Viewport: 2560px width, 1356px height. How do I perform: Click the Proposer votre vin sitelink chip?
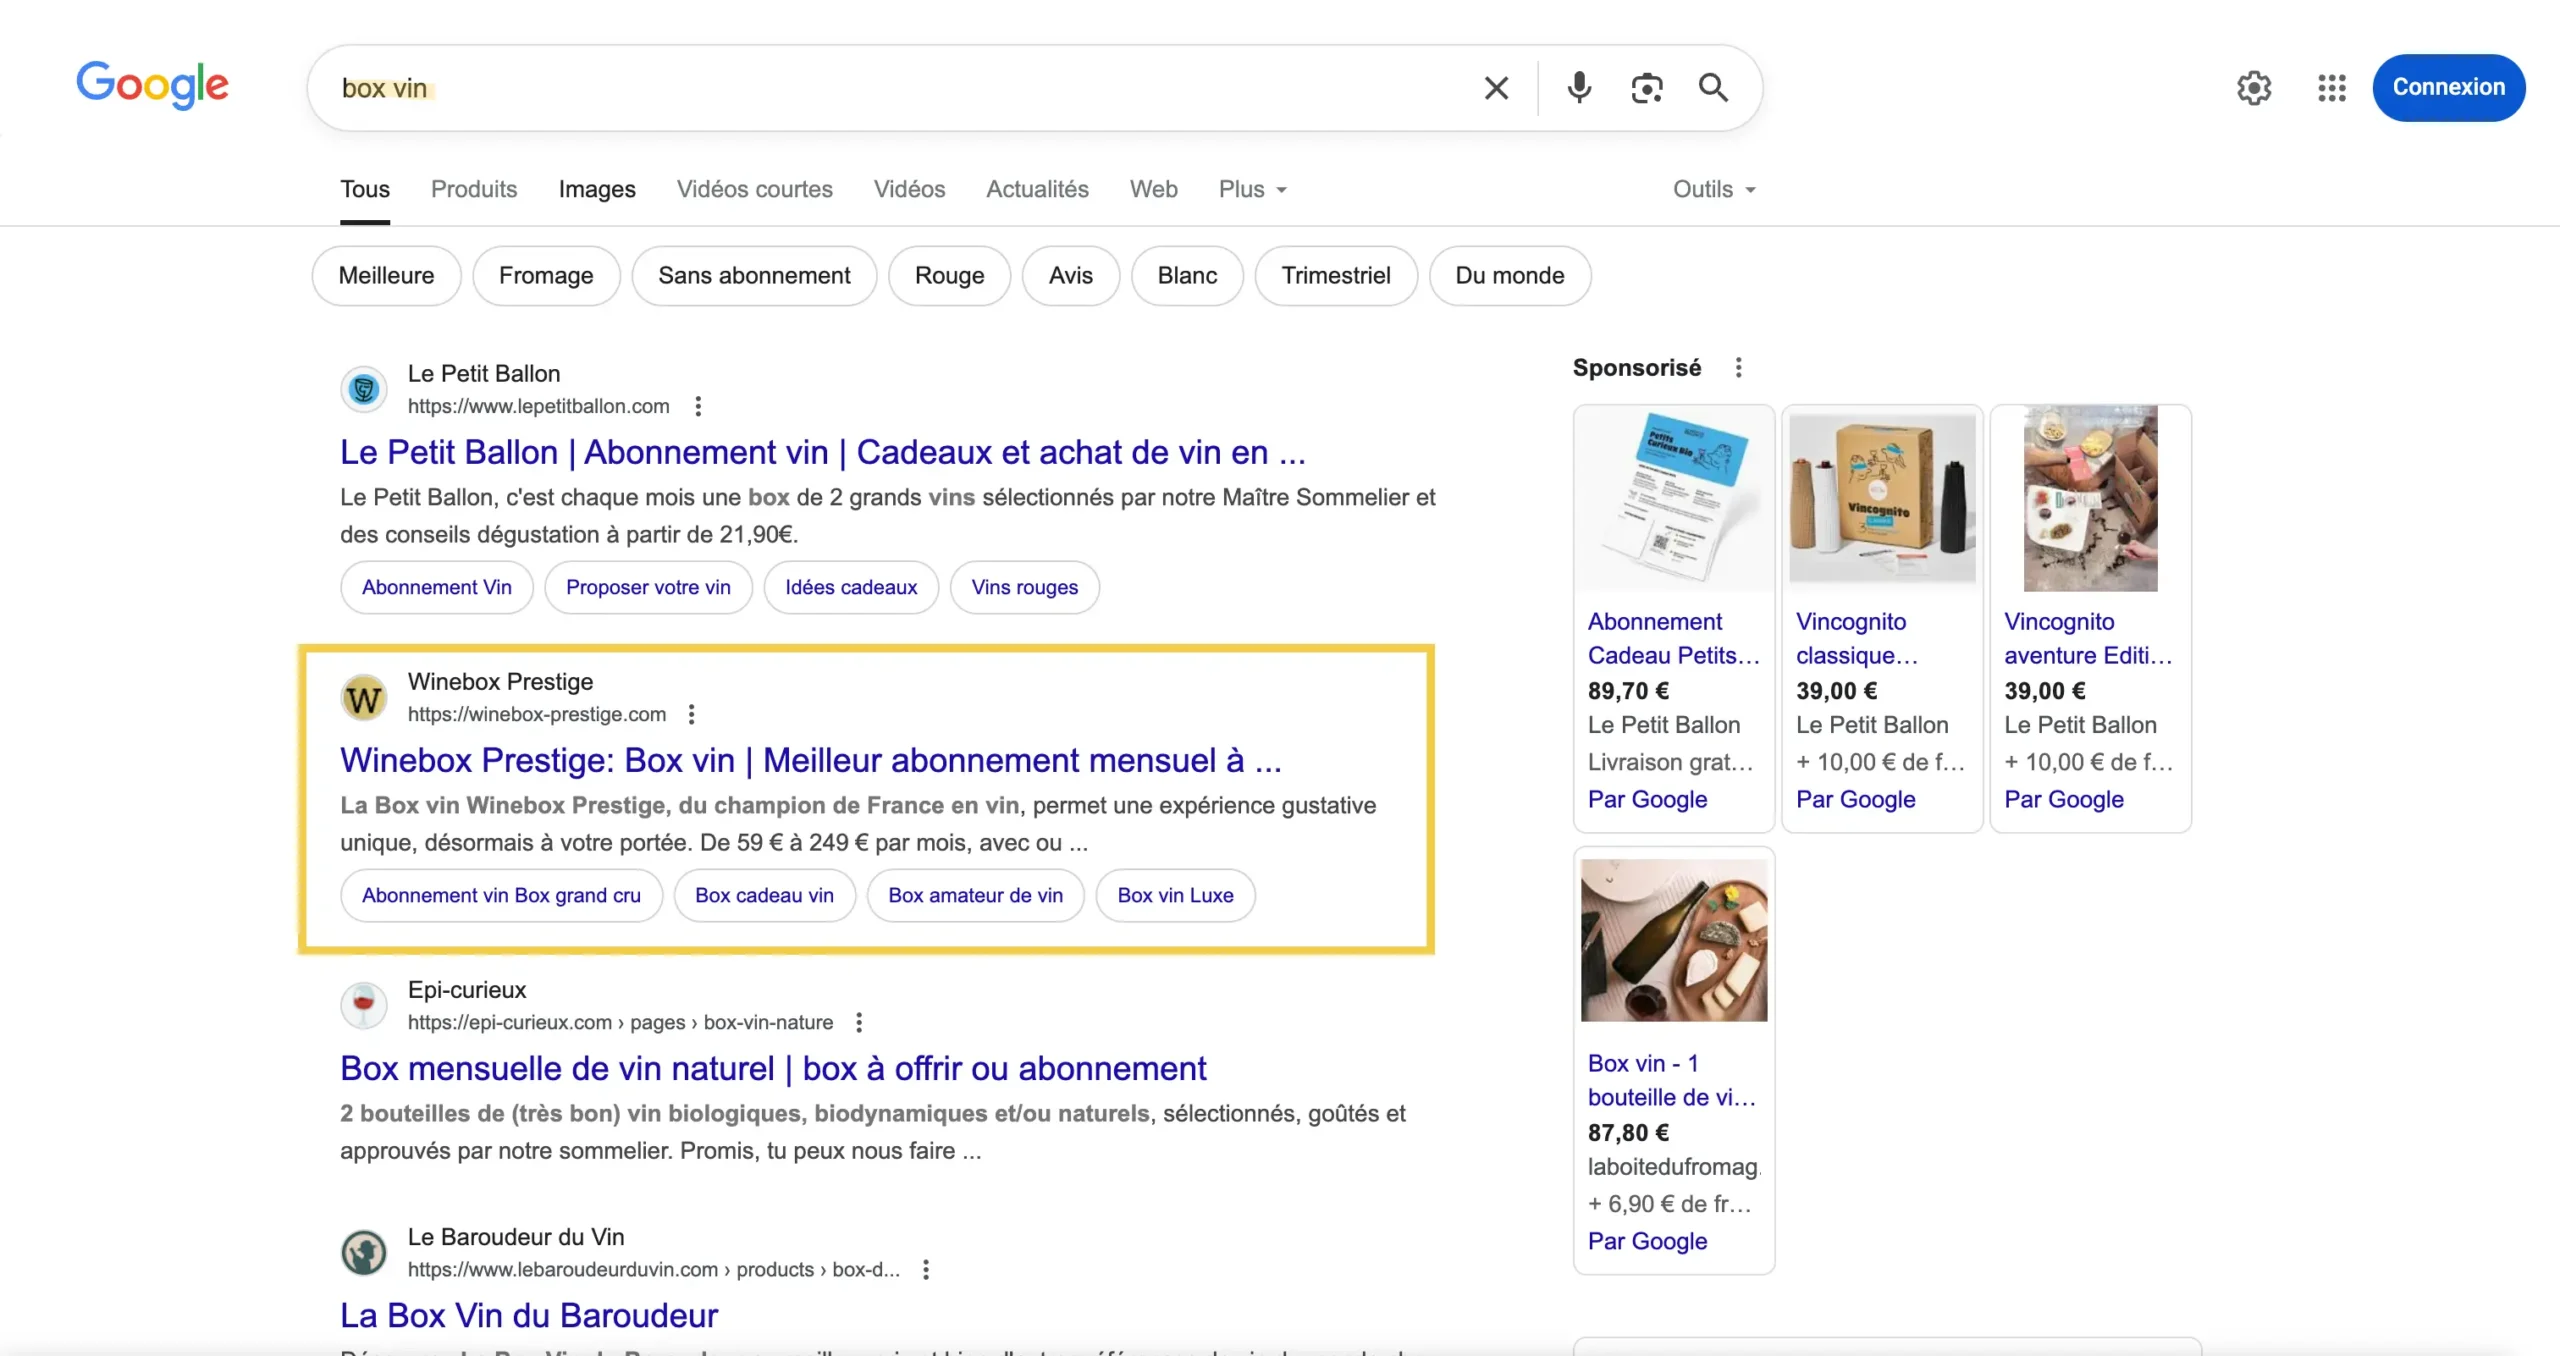point(648,587)
